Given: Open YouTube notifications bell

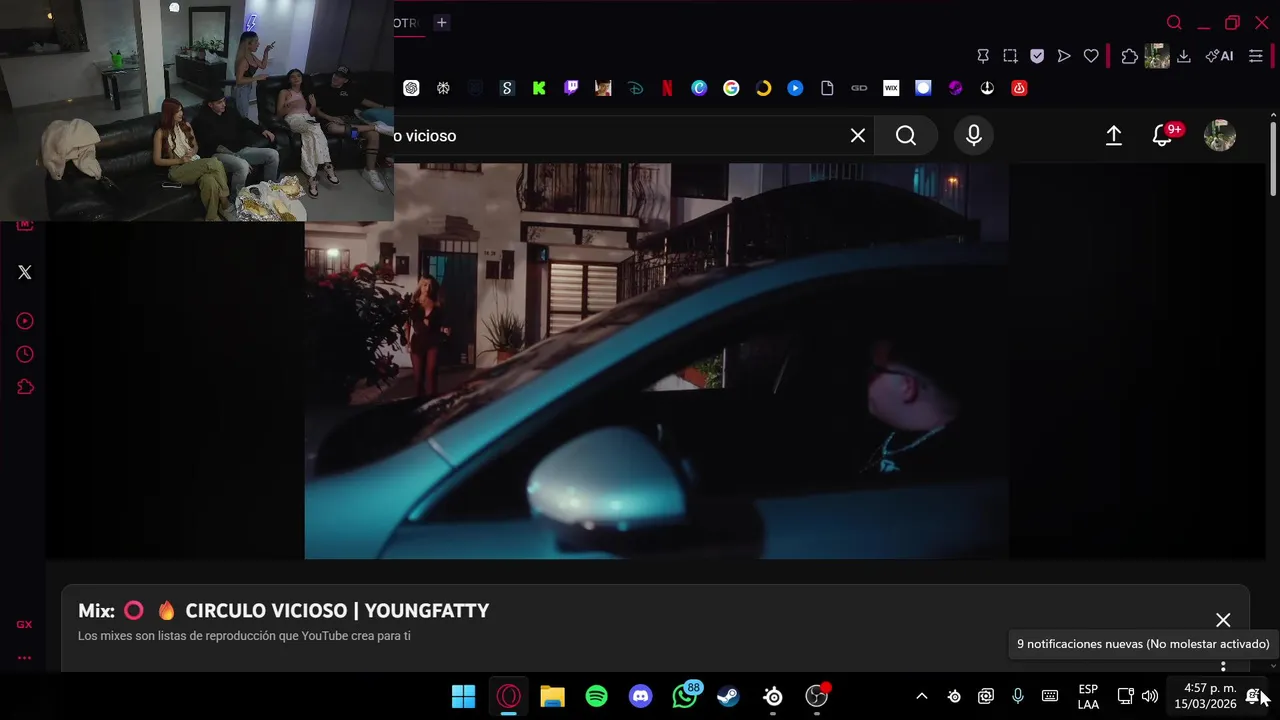Looking at the screenshot, I should (x=1162, y=135).
